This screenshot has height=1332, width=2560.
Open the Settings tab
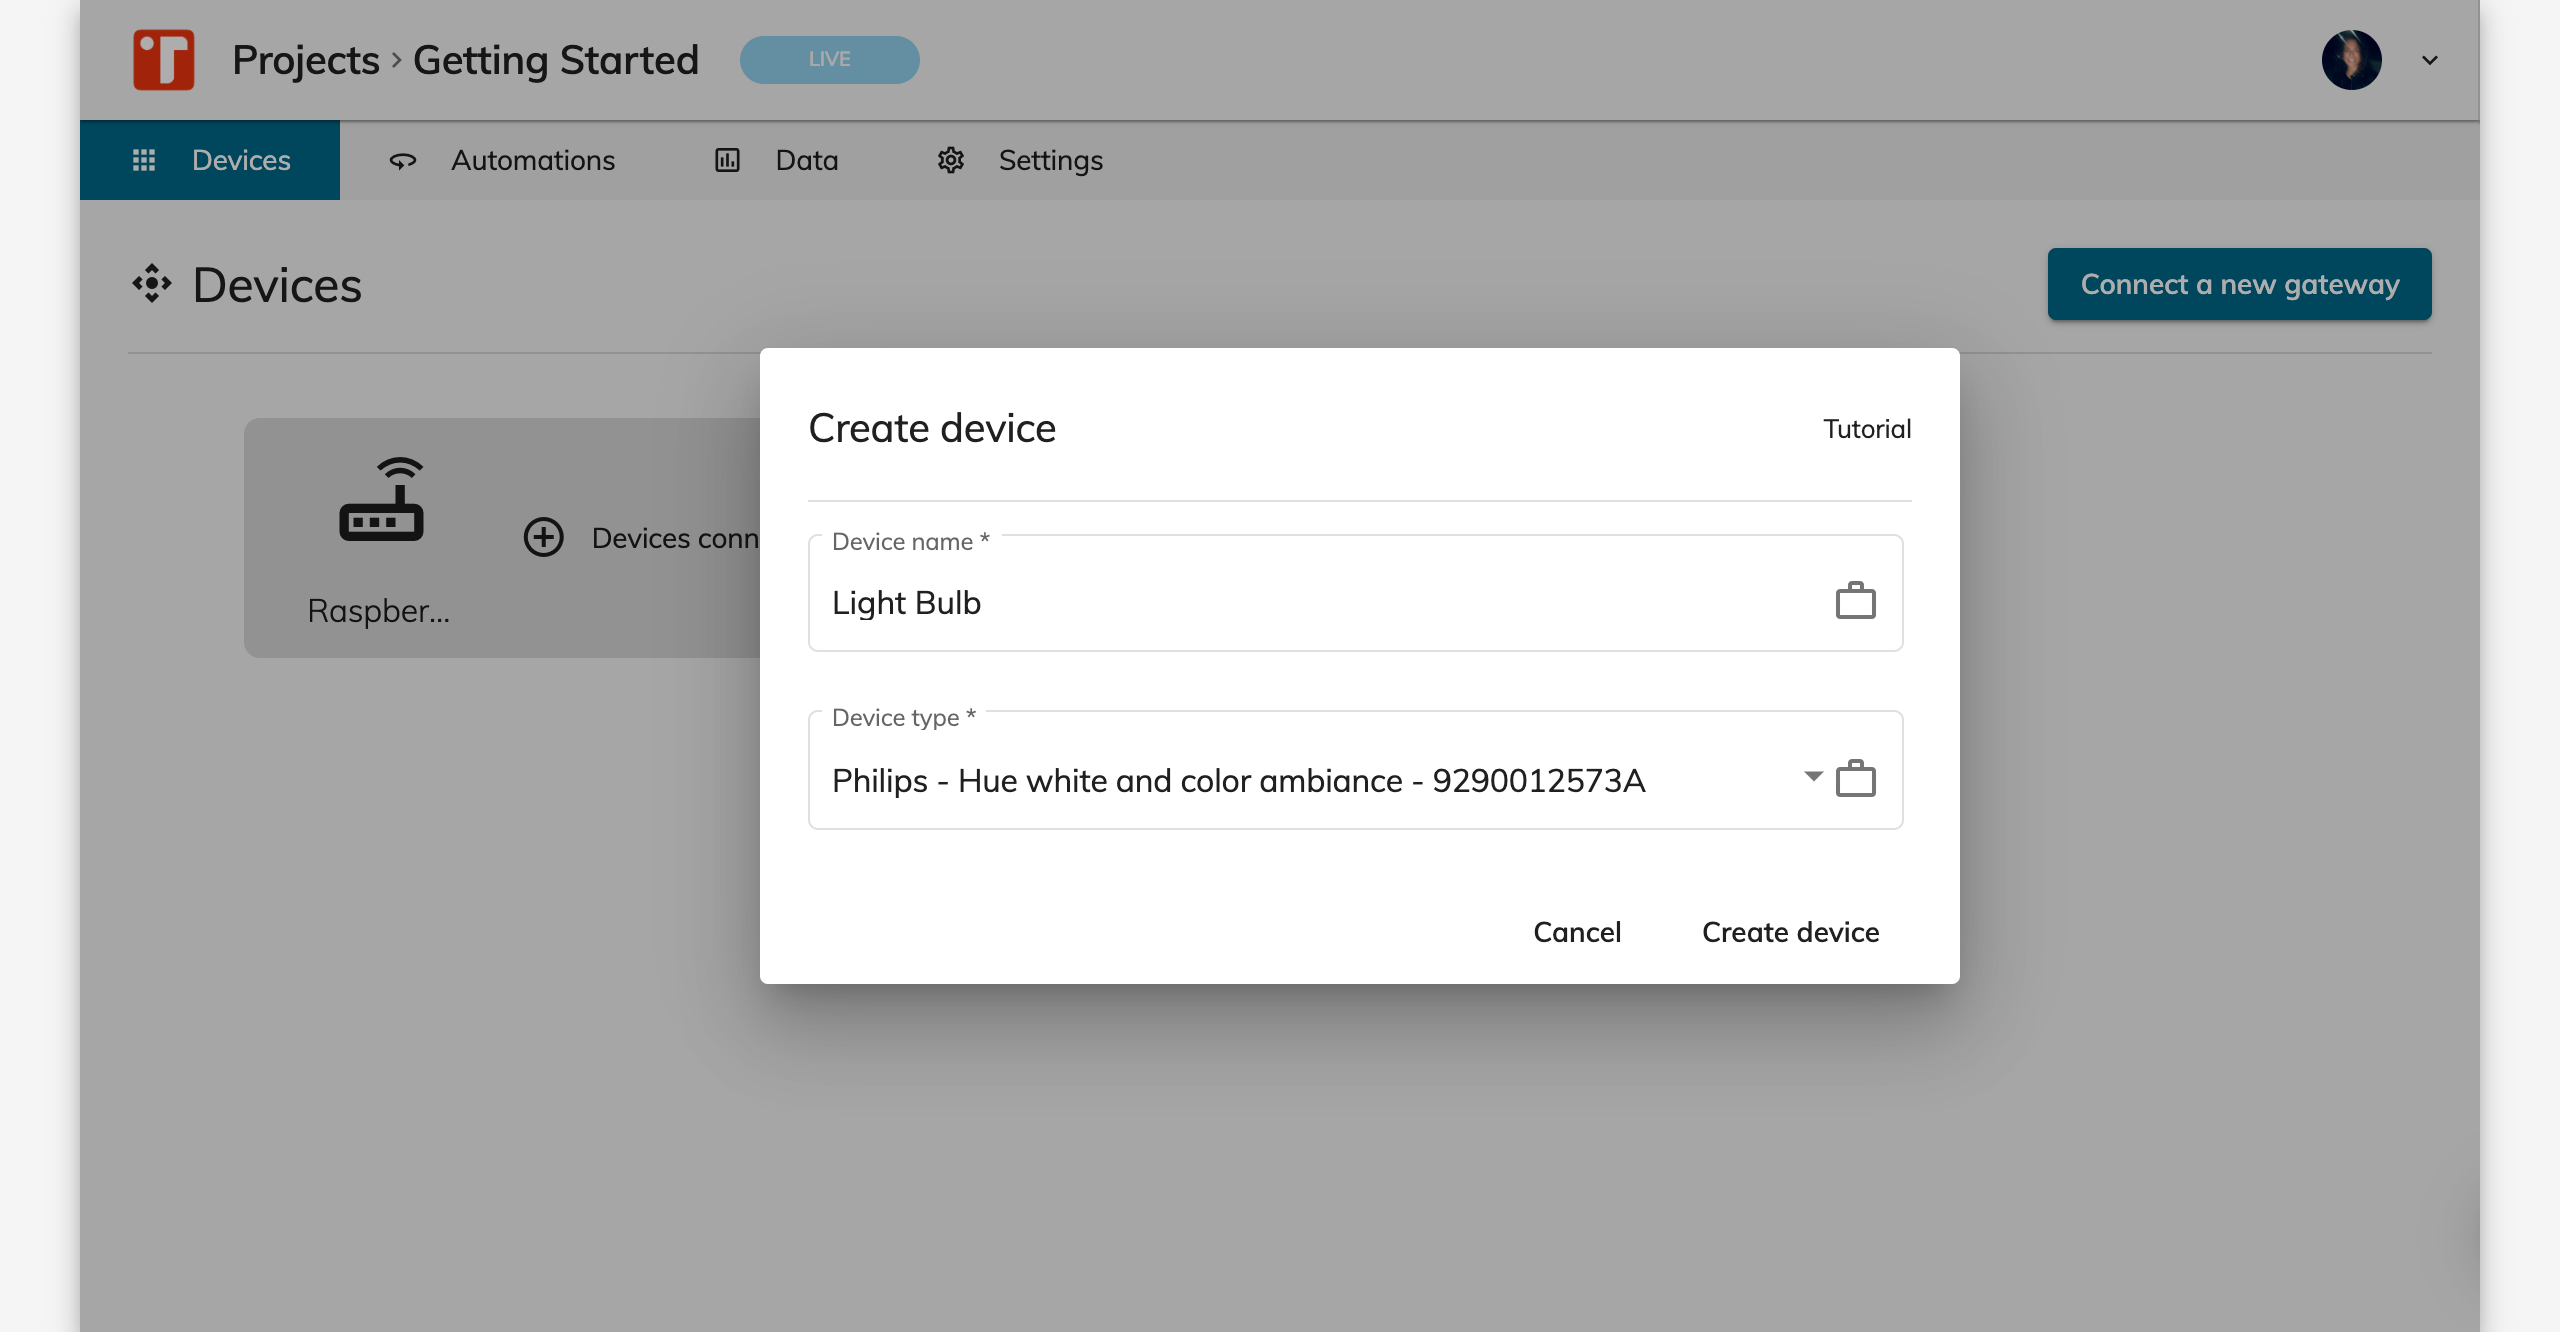pyautogui.click(x=1050, y=160)
